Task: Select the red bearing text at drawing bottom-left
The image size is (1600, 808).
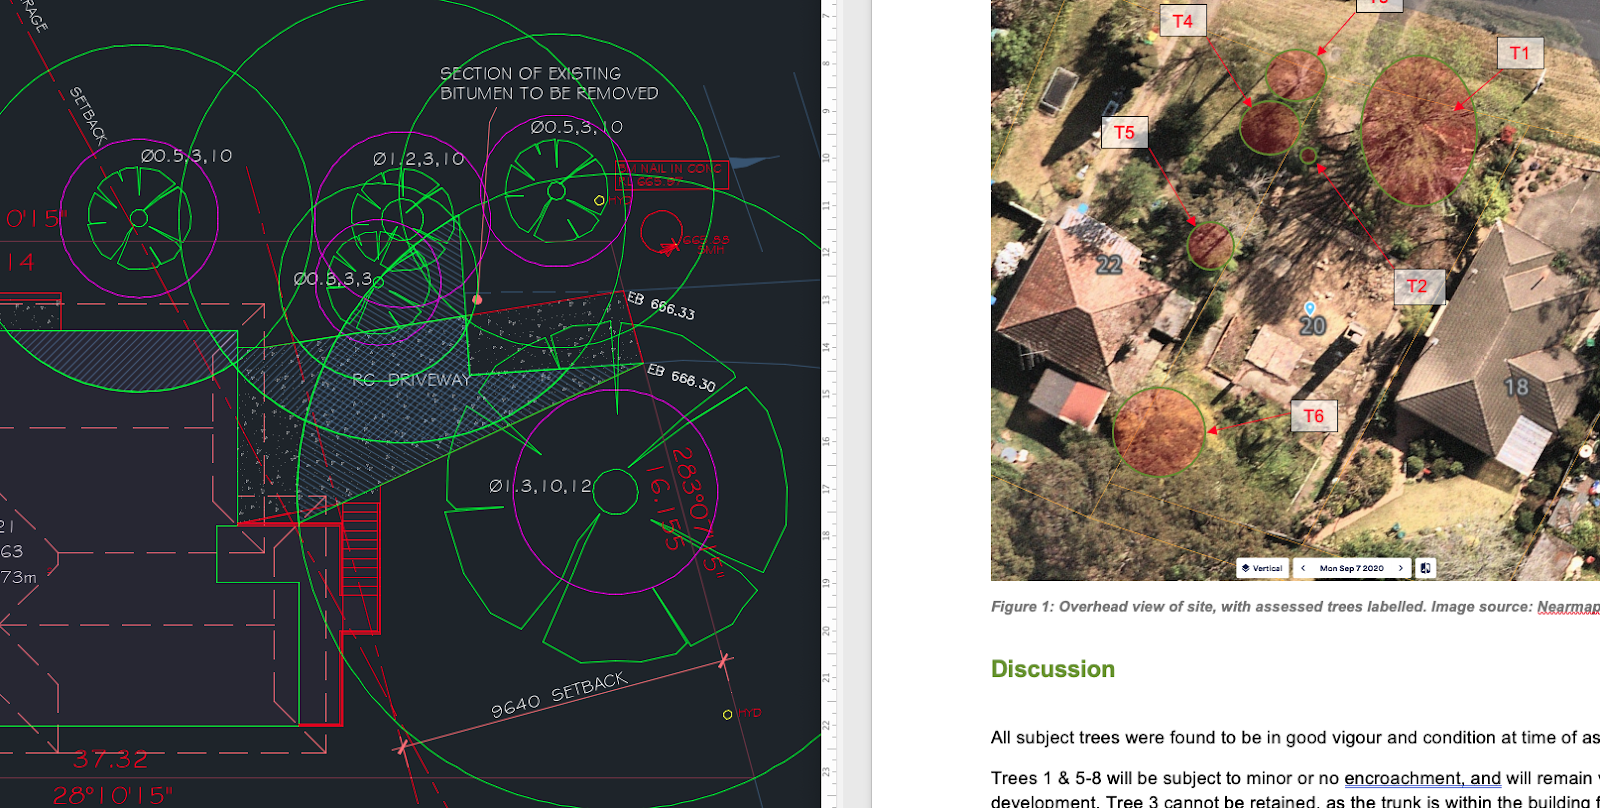Action: click(111, 796)
